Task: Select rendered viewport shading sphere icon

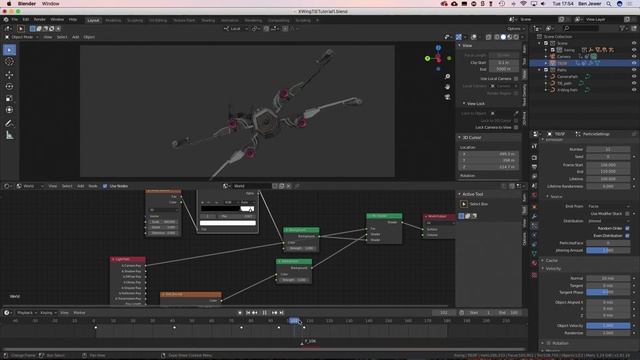Action: click(x=516, y=37)
